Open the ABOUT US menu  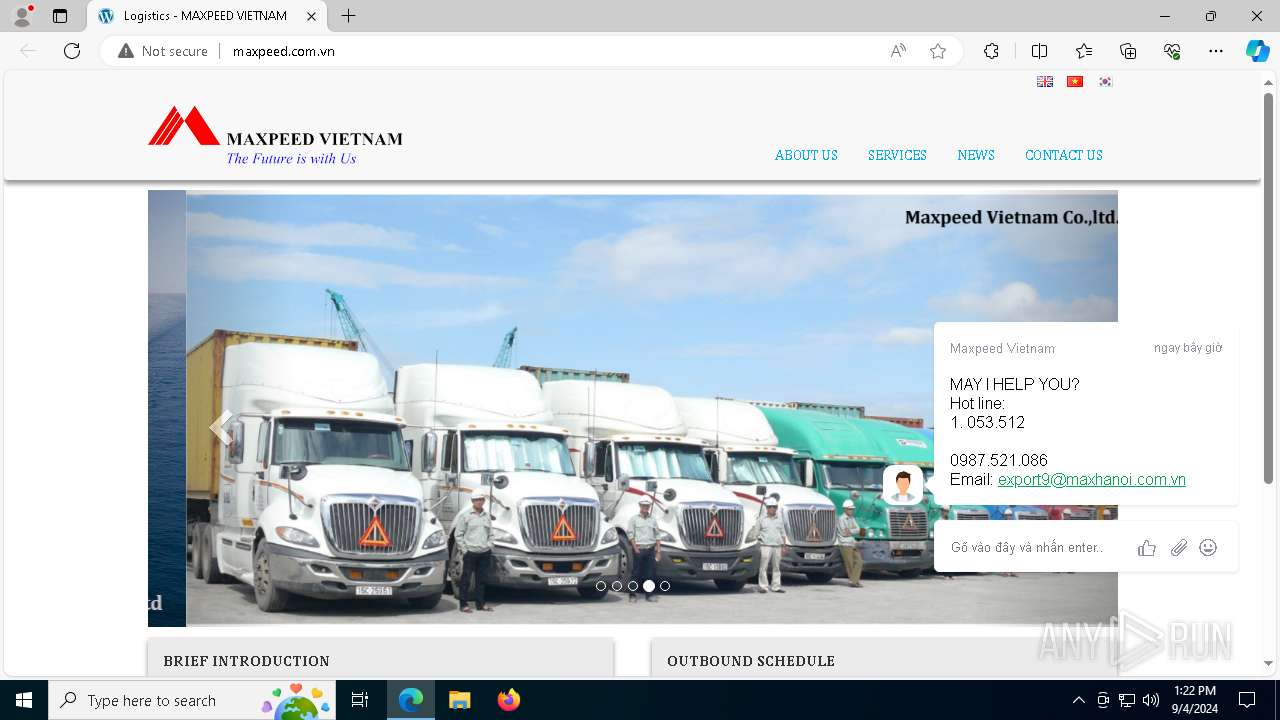pyautogui.click(x=806, y=155)
